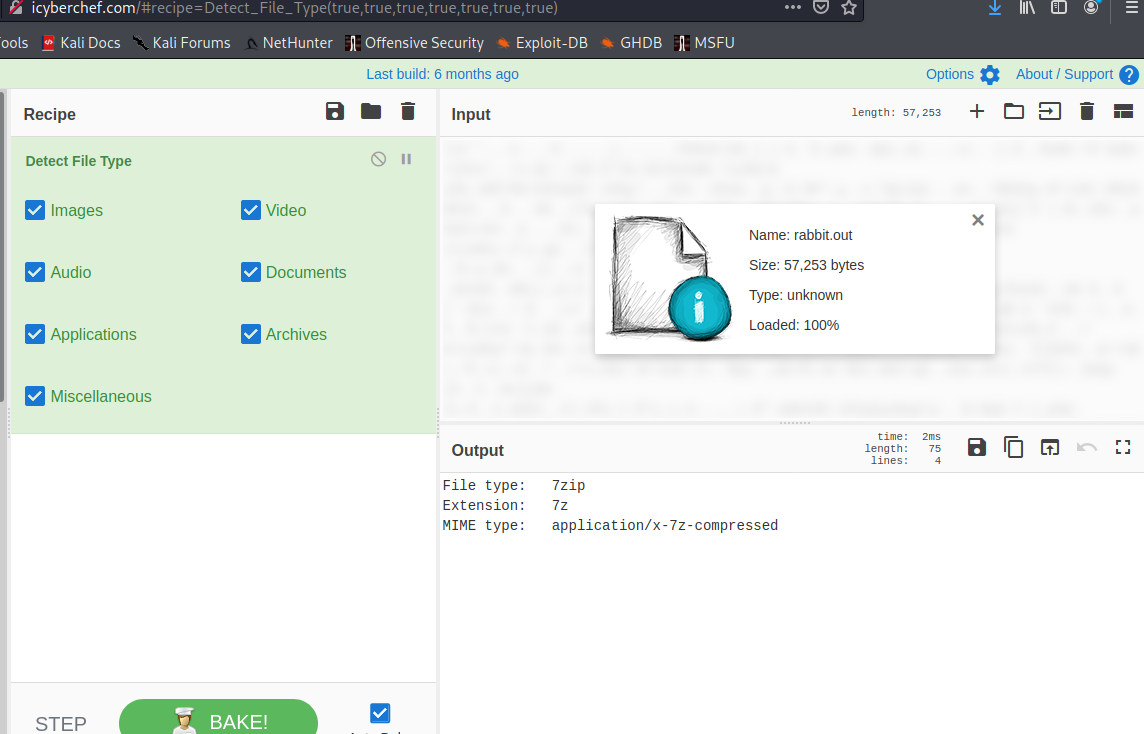Add a new input tab
This screenshot has width=1144, height=734.
pyautogui.click(x=977, y=112)
